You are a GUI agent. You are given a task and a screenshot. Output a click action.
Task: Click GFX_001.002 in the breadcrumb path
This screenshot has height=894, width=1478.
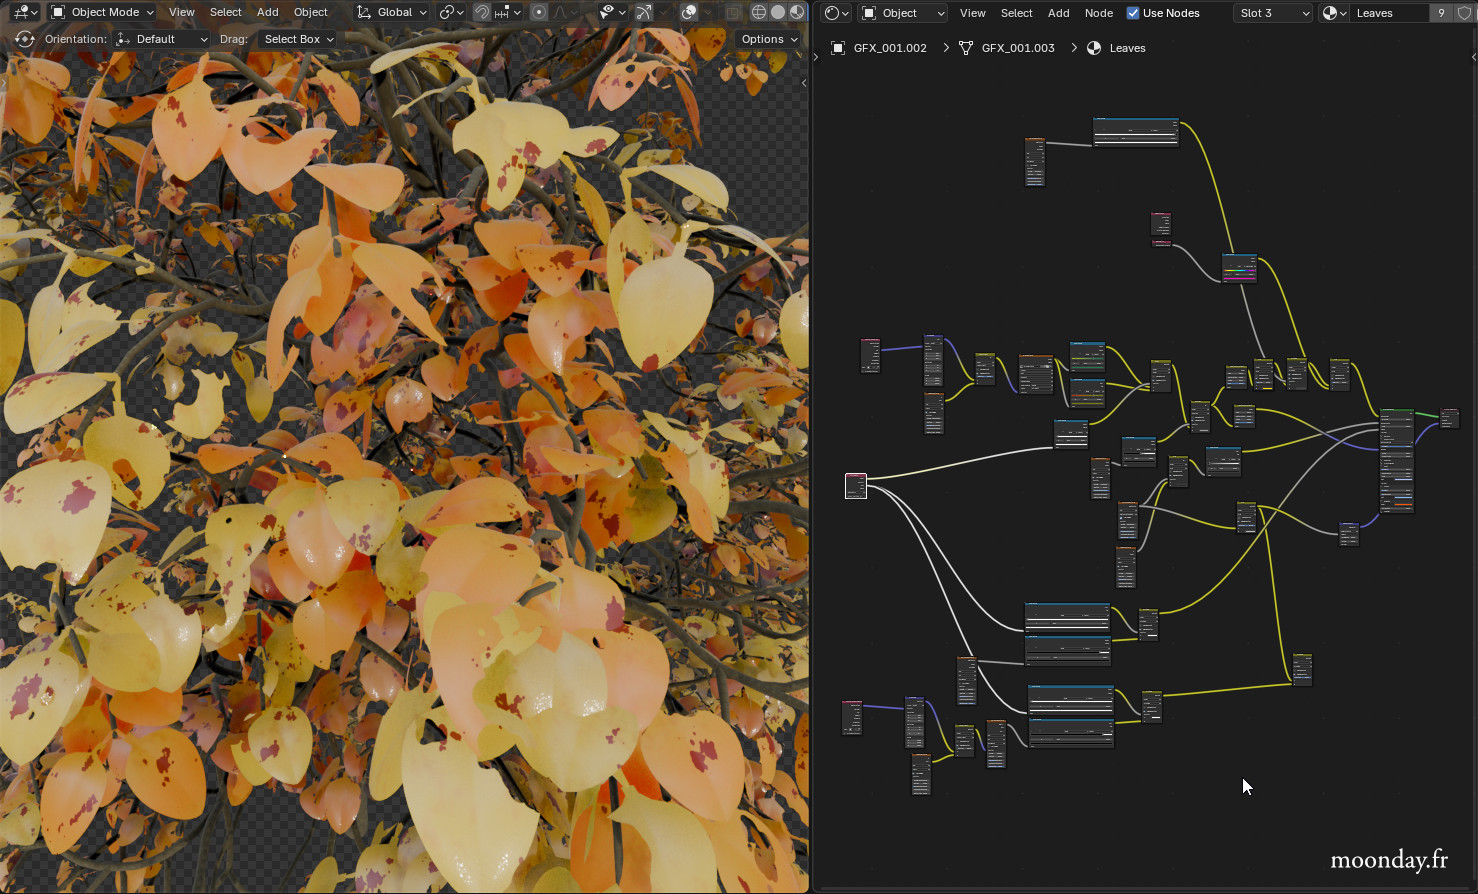pyautogui.click(x=889, y=48)
